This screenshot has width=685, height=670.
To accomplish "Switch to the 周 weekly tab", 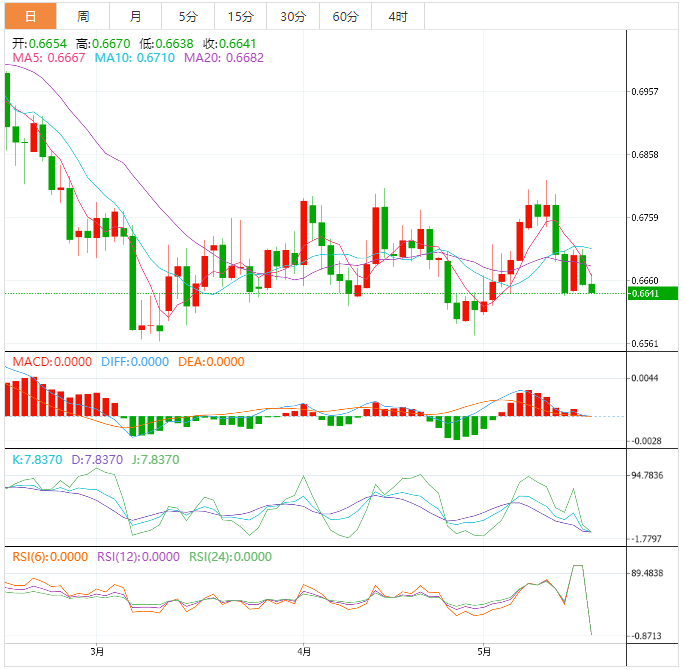I will point(83,16).
